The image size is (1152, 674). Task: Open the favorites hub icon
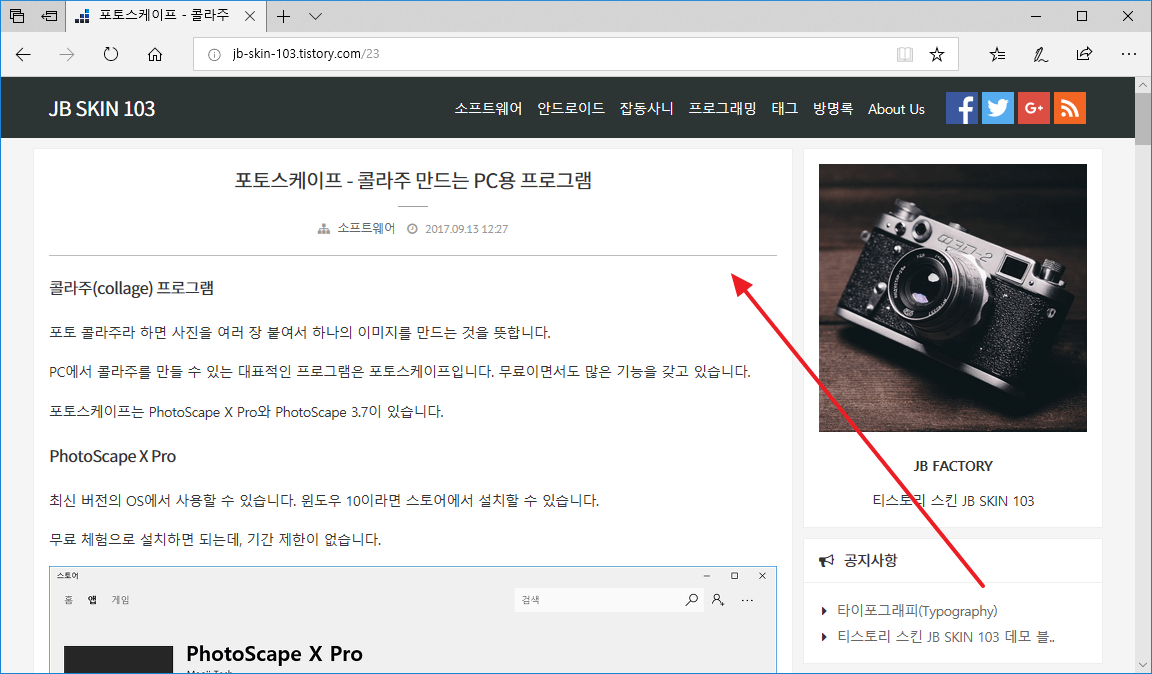pyautogui.click(x=997, y=54)
